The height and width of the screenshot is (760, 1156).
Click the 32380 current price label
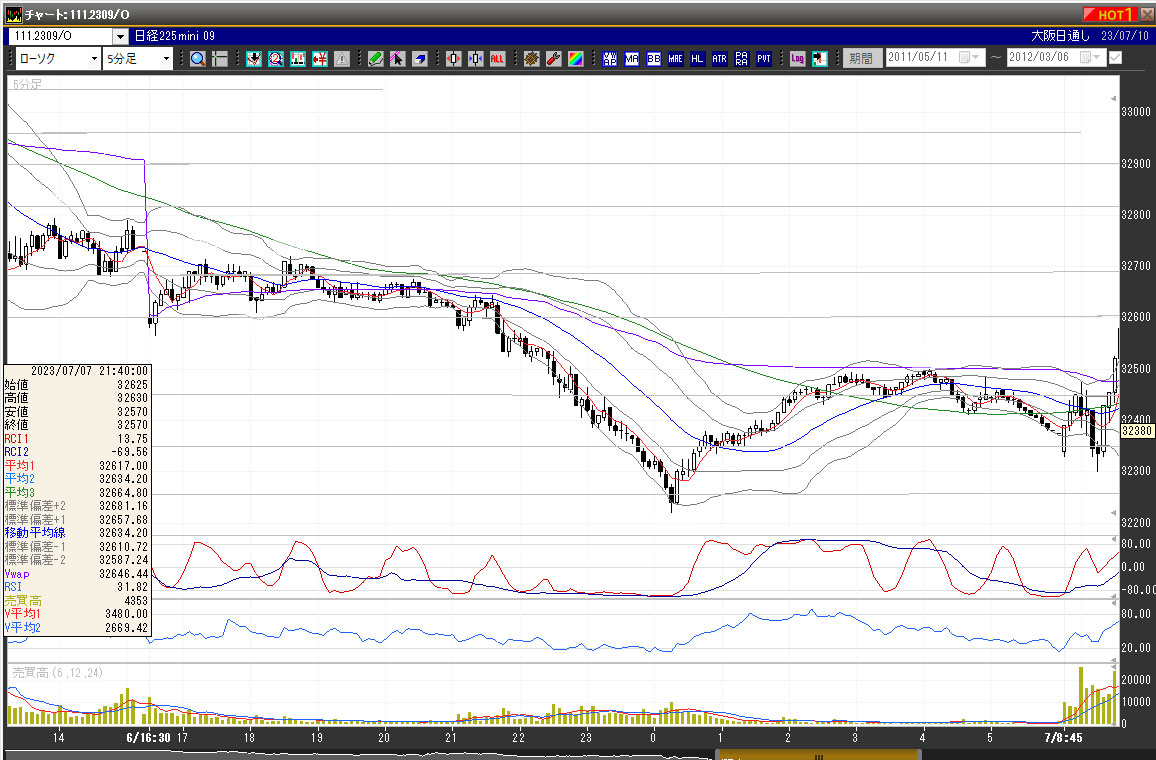point(1138,431)
